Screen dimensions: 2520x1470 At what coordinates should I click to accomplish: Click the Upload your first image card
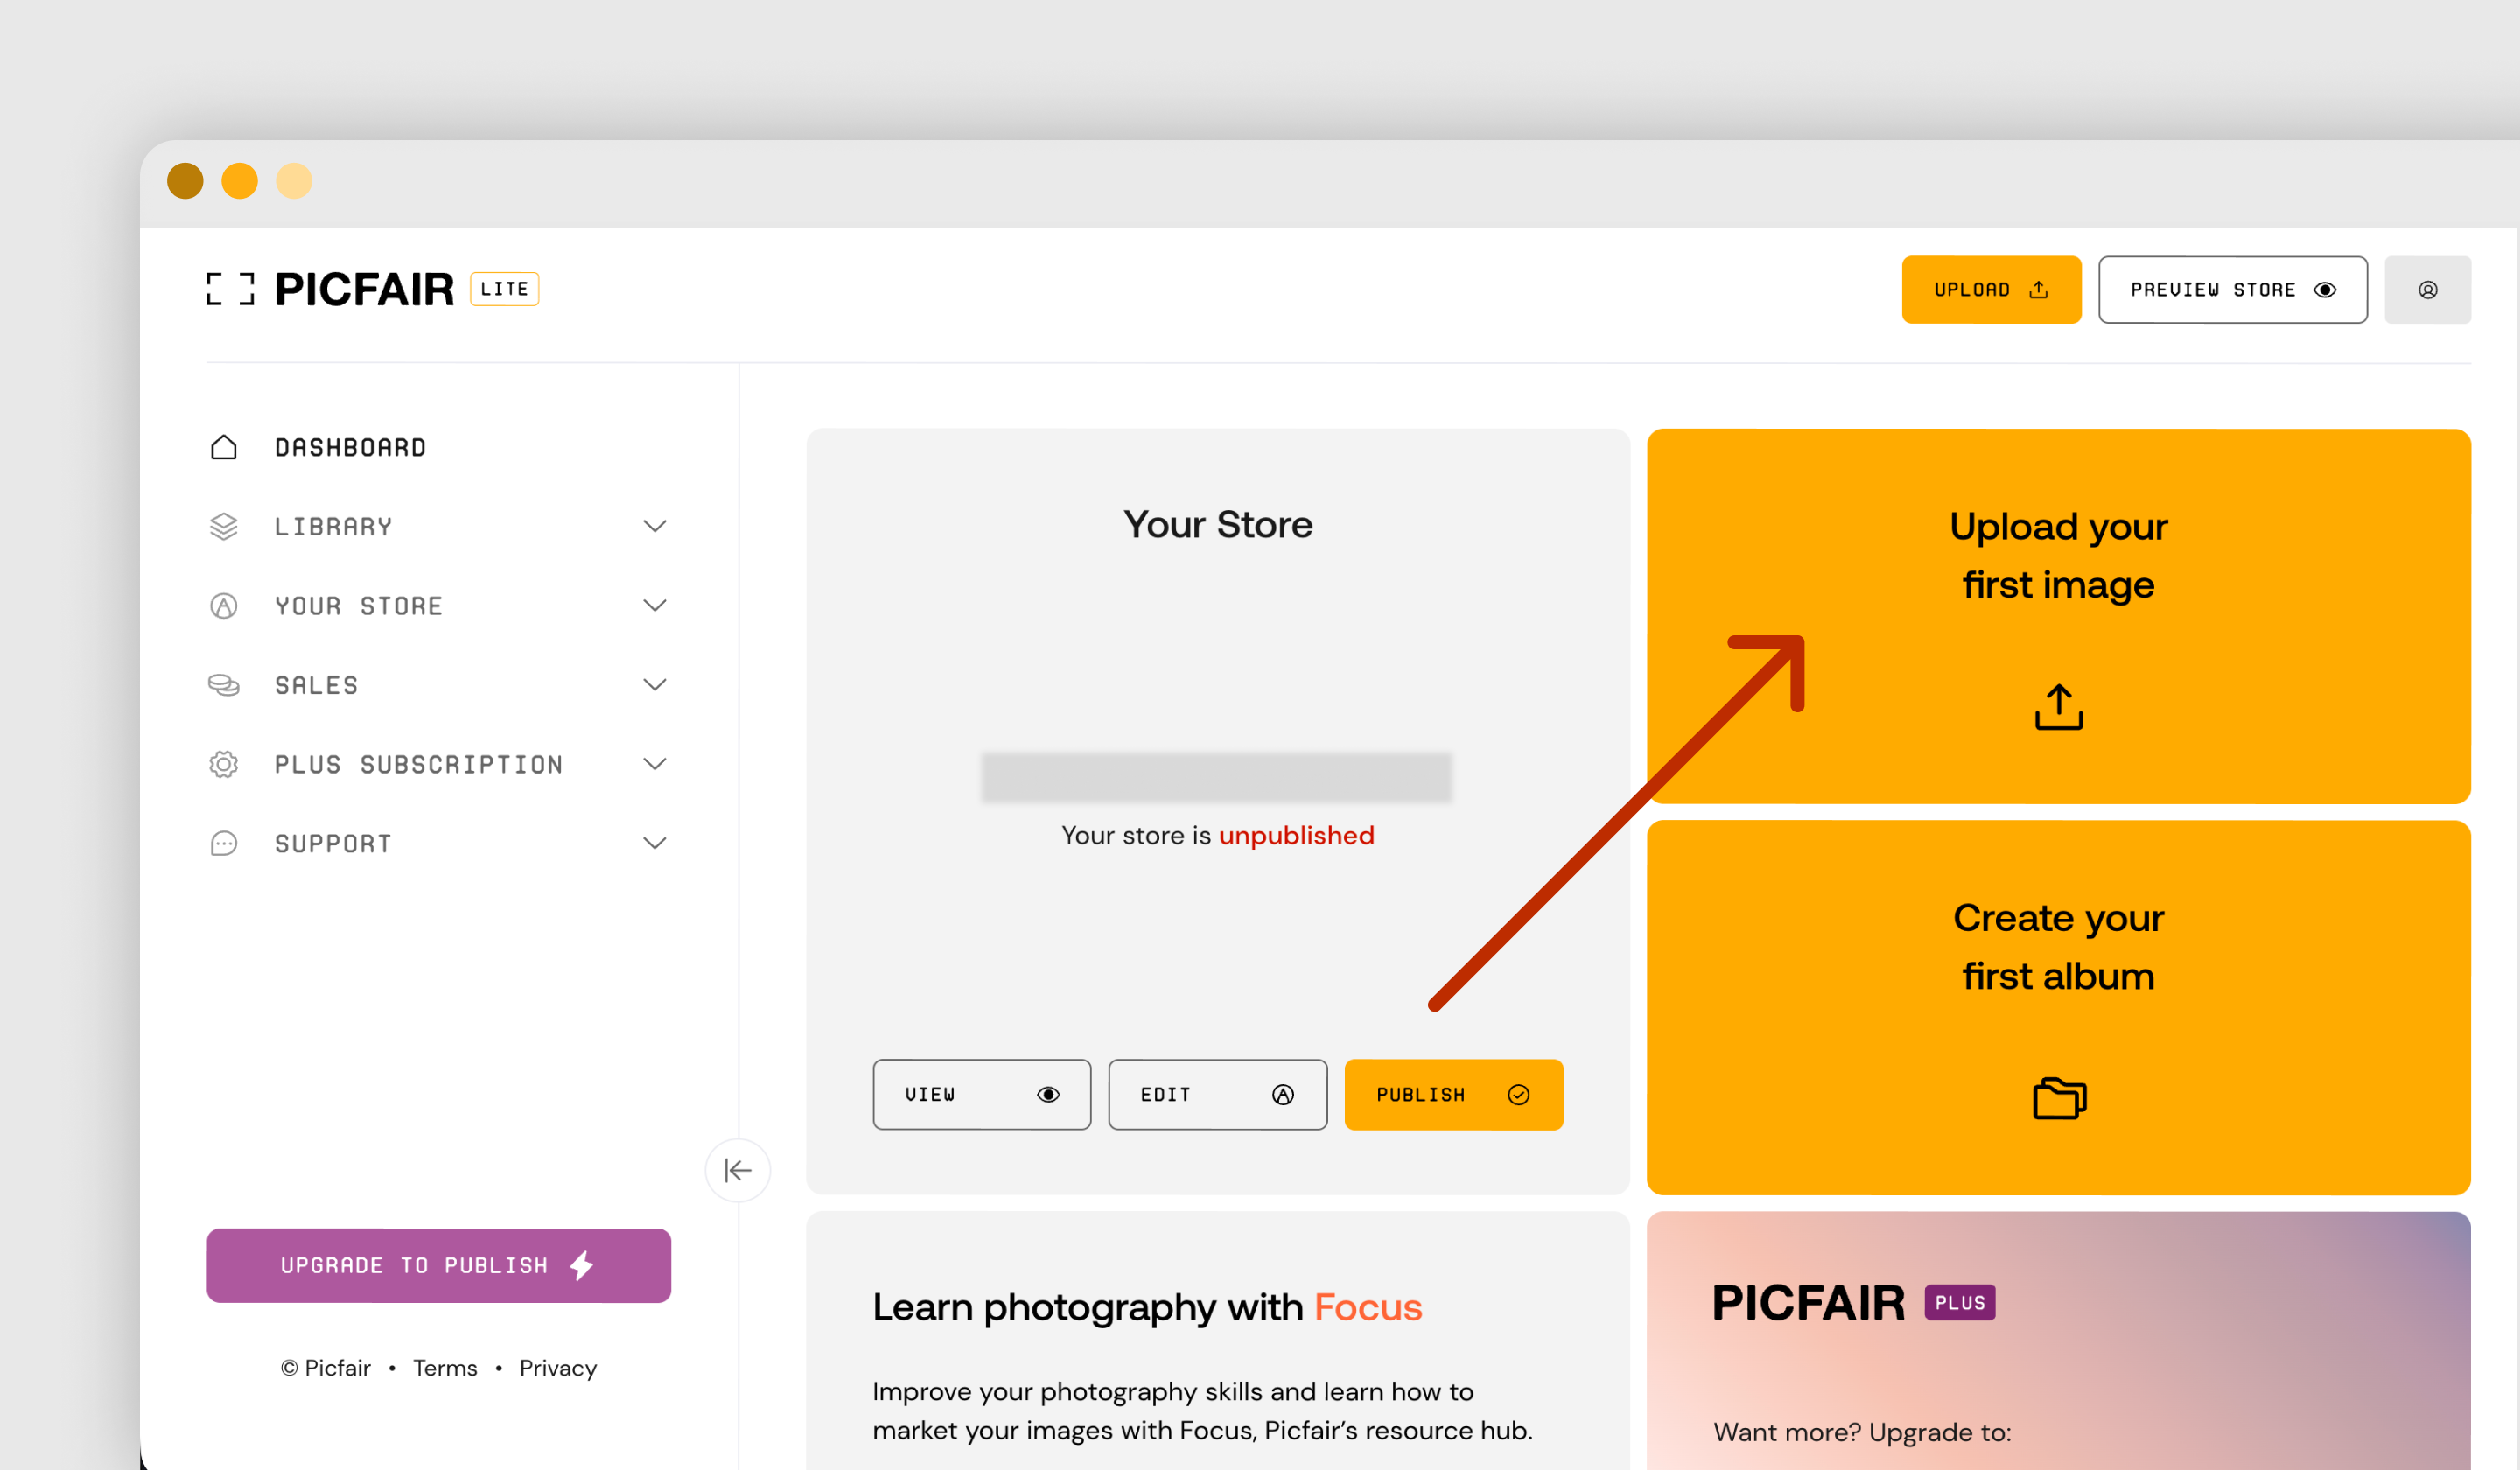point(2058,616)
